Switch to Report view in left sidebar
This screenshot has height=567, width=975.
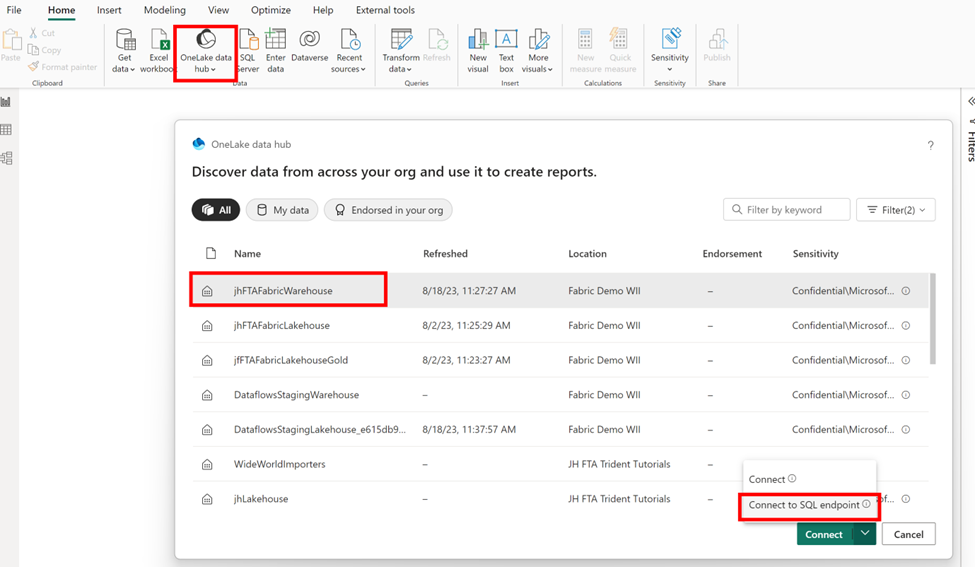coord(6,102)
